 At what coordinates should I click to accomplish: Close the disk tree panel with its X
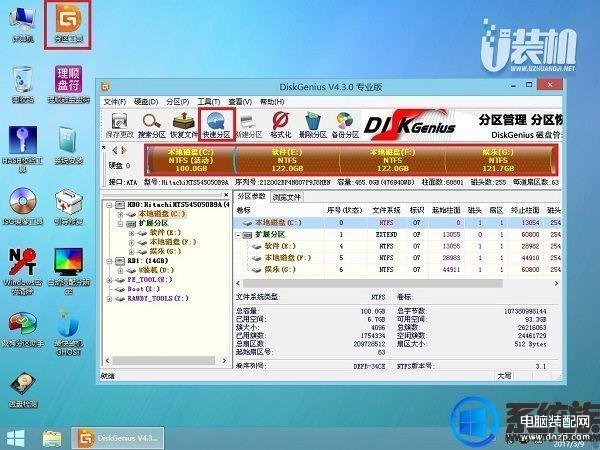(x=226, y=195)
